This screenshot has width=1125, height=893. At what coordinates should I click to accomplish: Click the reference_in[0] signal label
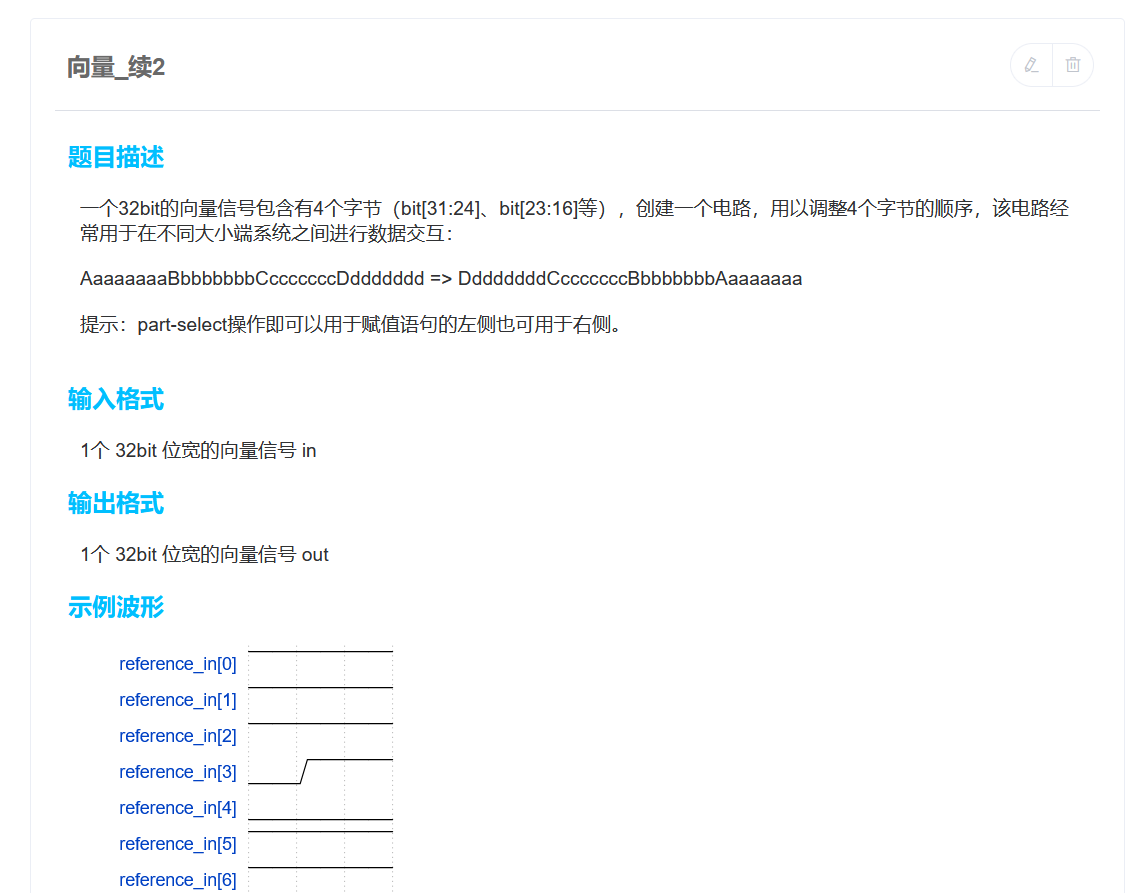(x=178, y=664)
